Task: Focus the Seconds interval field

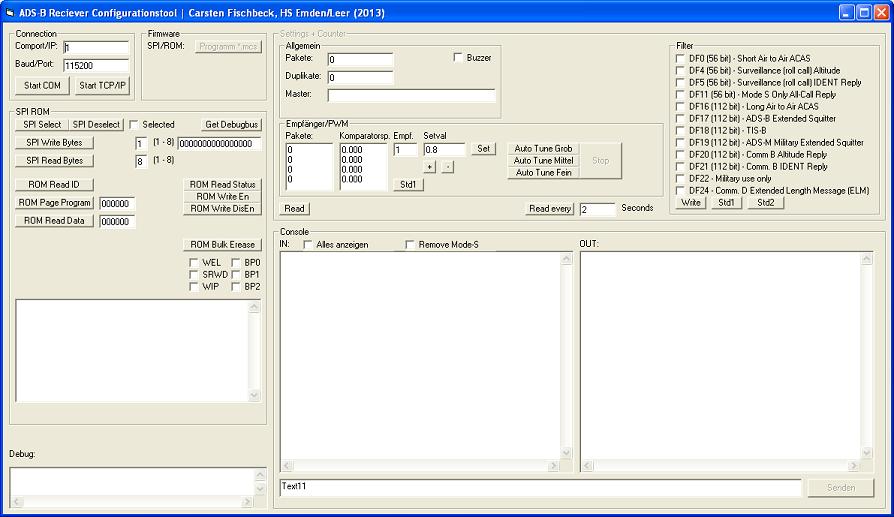Action: [x=598, y=209]
